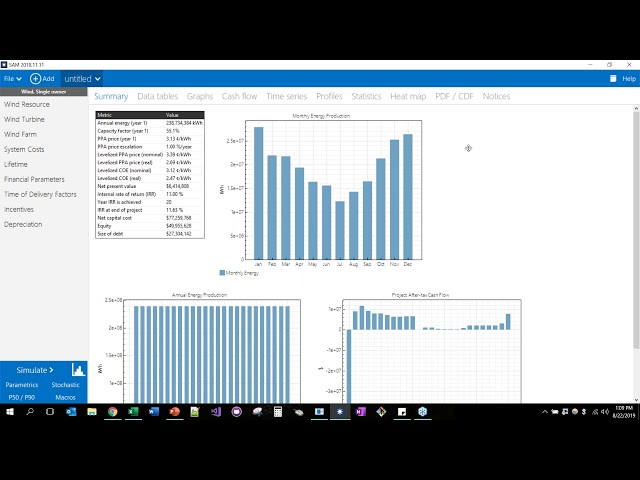Viewport: 640px width, 480px height.
Task: Open the P50 / P90 simulation
Action: pyautogui.click(x=22, y=398)
